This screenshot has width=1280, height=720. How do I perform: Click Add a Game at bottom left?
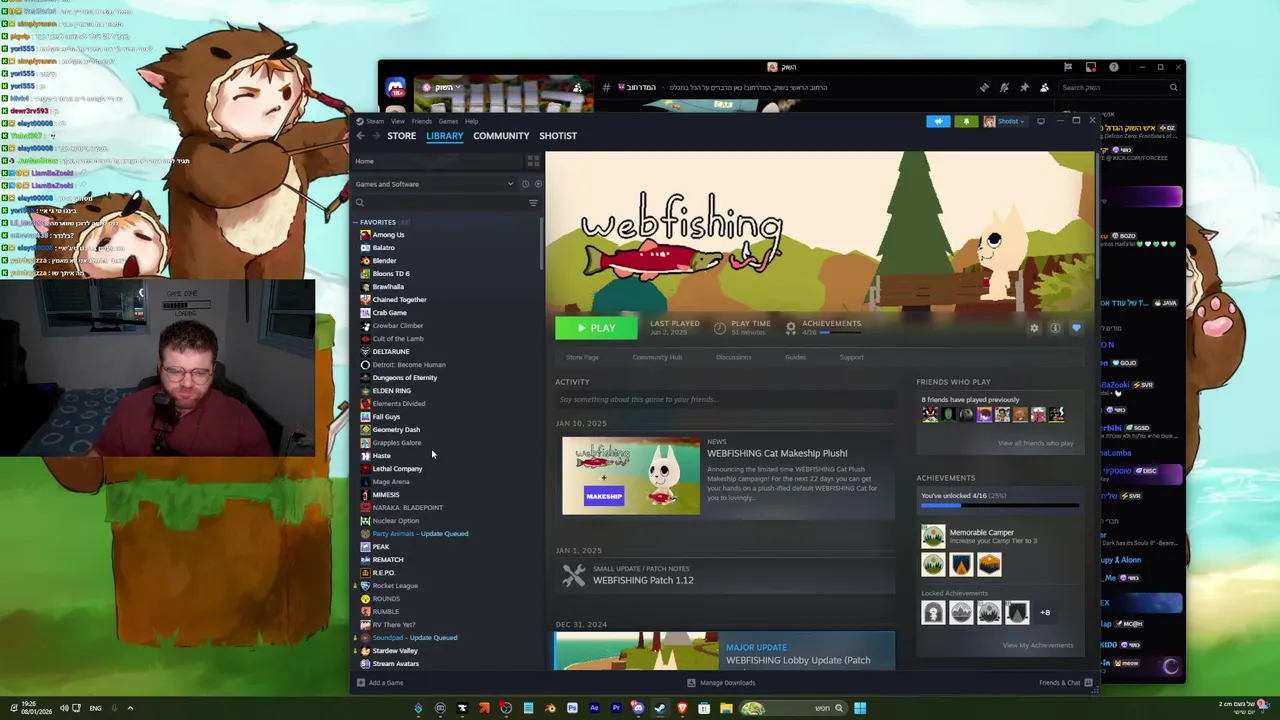tap(380, 683)
